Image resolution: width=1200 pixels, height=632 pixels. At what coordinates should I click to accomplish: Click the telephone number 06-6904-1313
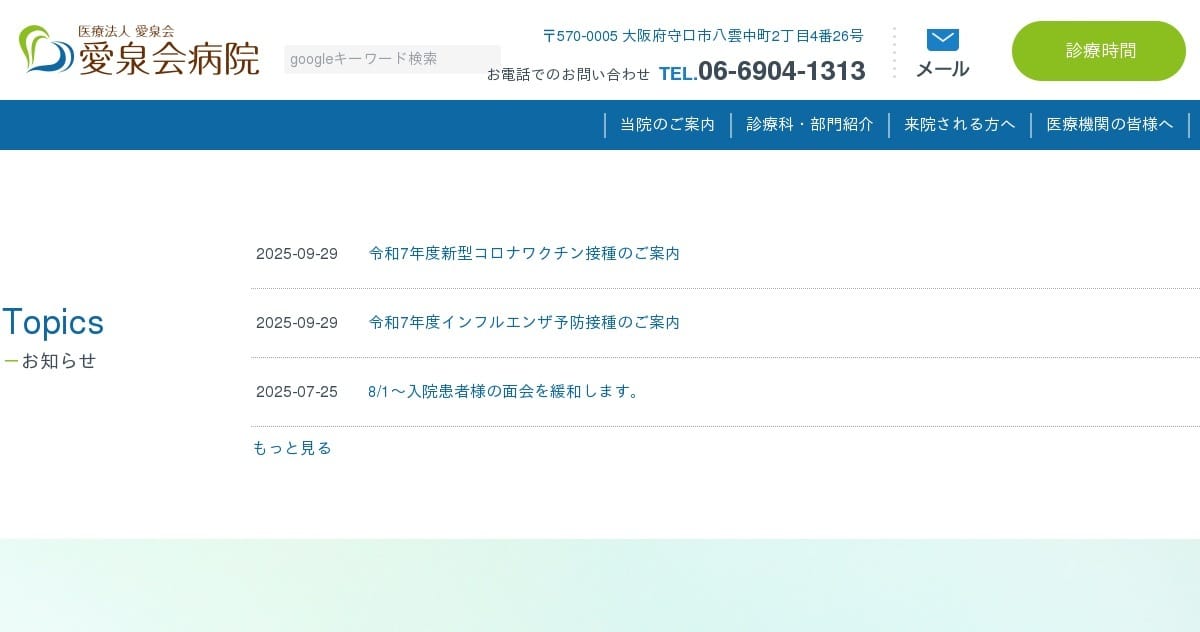781,71
